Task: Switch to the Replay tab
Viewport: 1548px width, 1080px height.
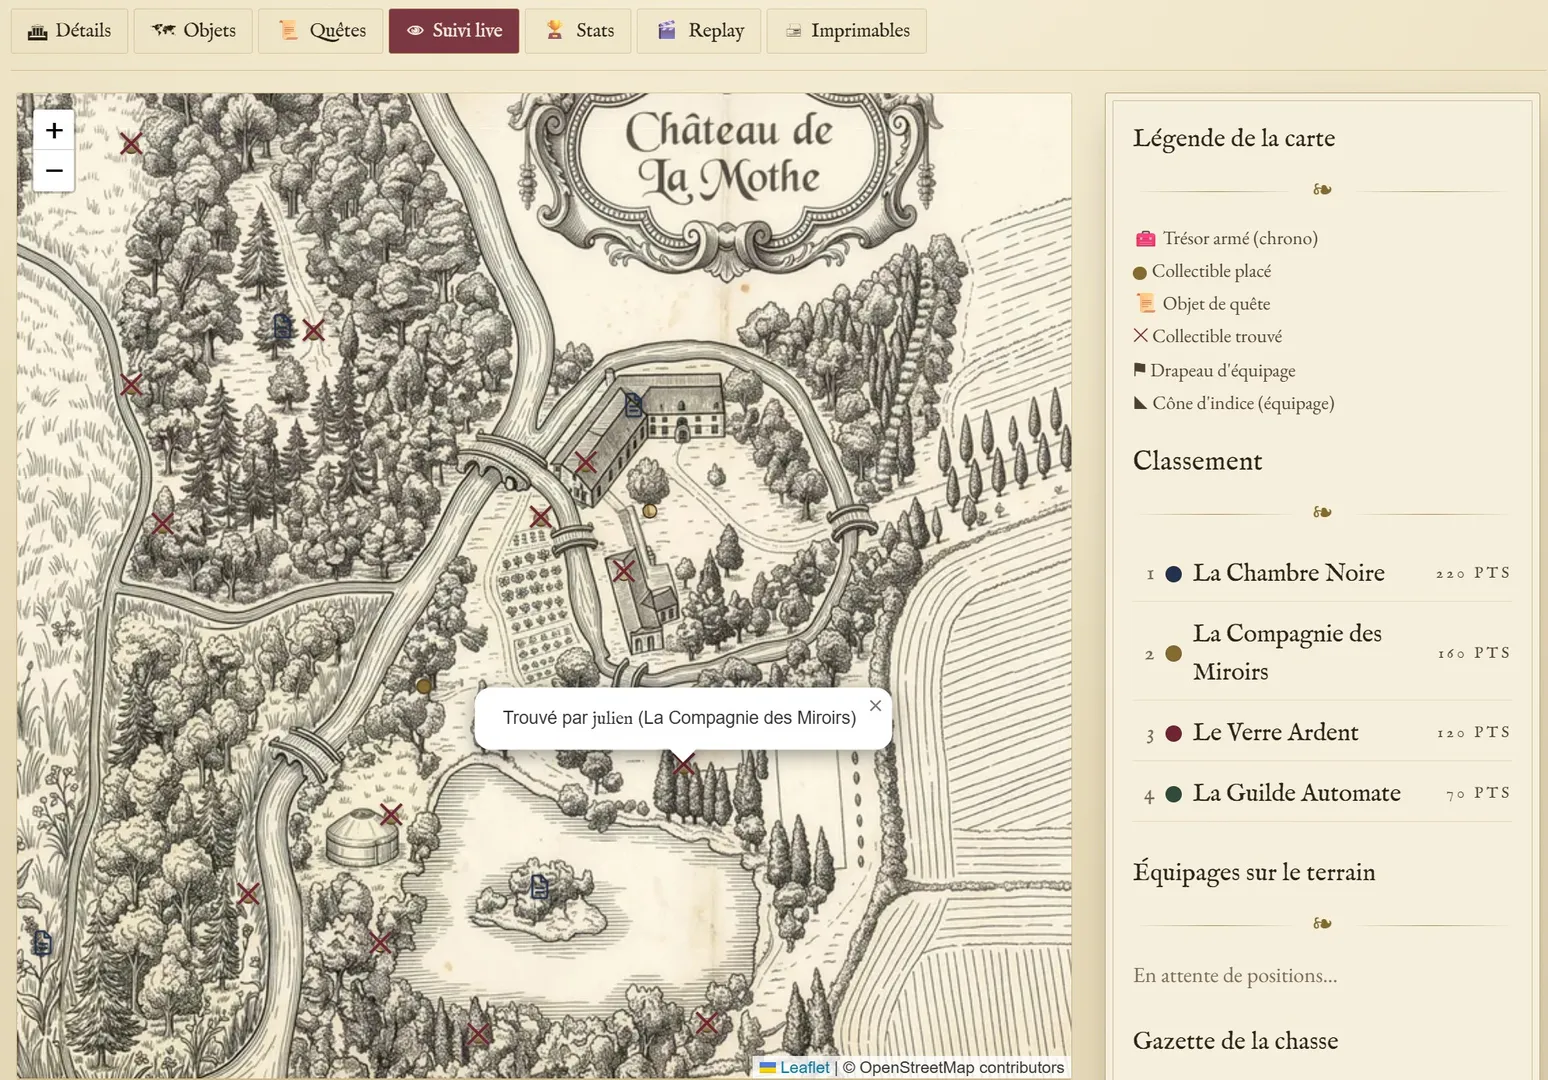Action: [699, 31]
